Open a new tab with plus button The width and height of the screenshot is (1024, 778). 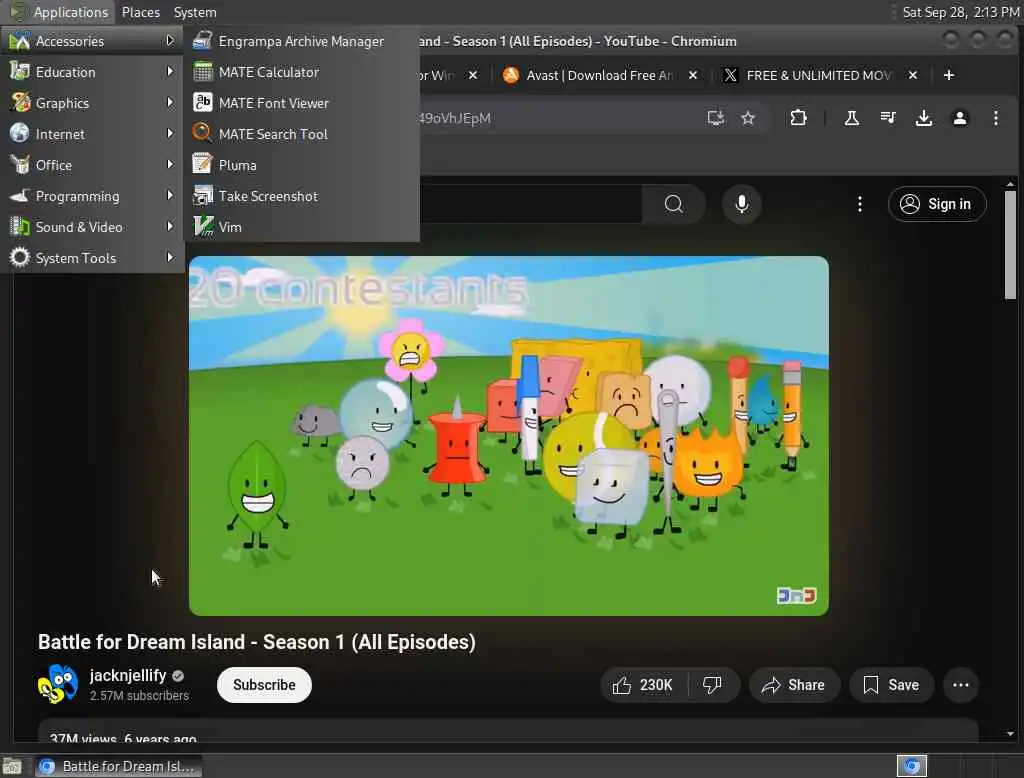[949, 75]
